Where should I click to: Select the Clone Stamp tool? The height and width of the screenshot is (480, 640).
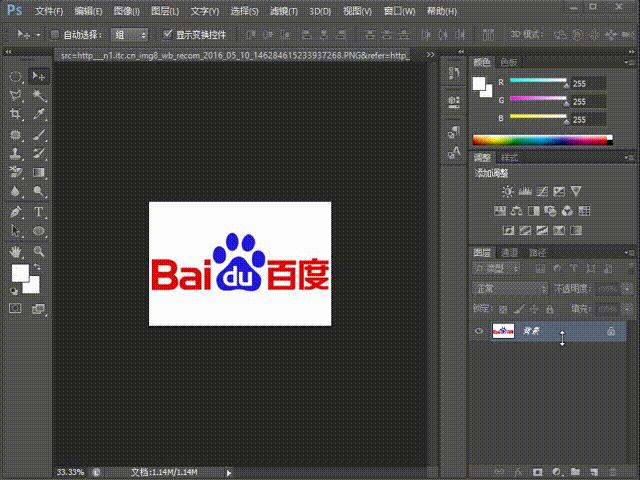pyautogui.click(x=16, y=153)
